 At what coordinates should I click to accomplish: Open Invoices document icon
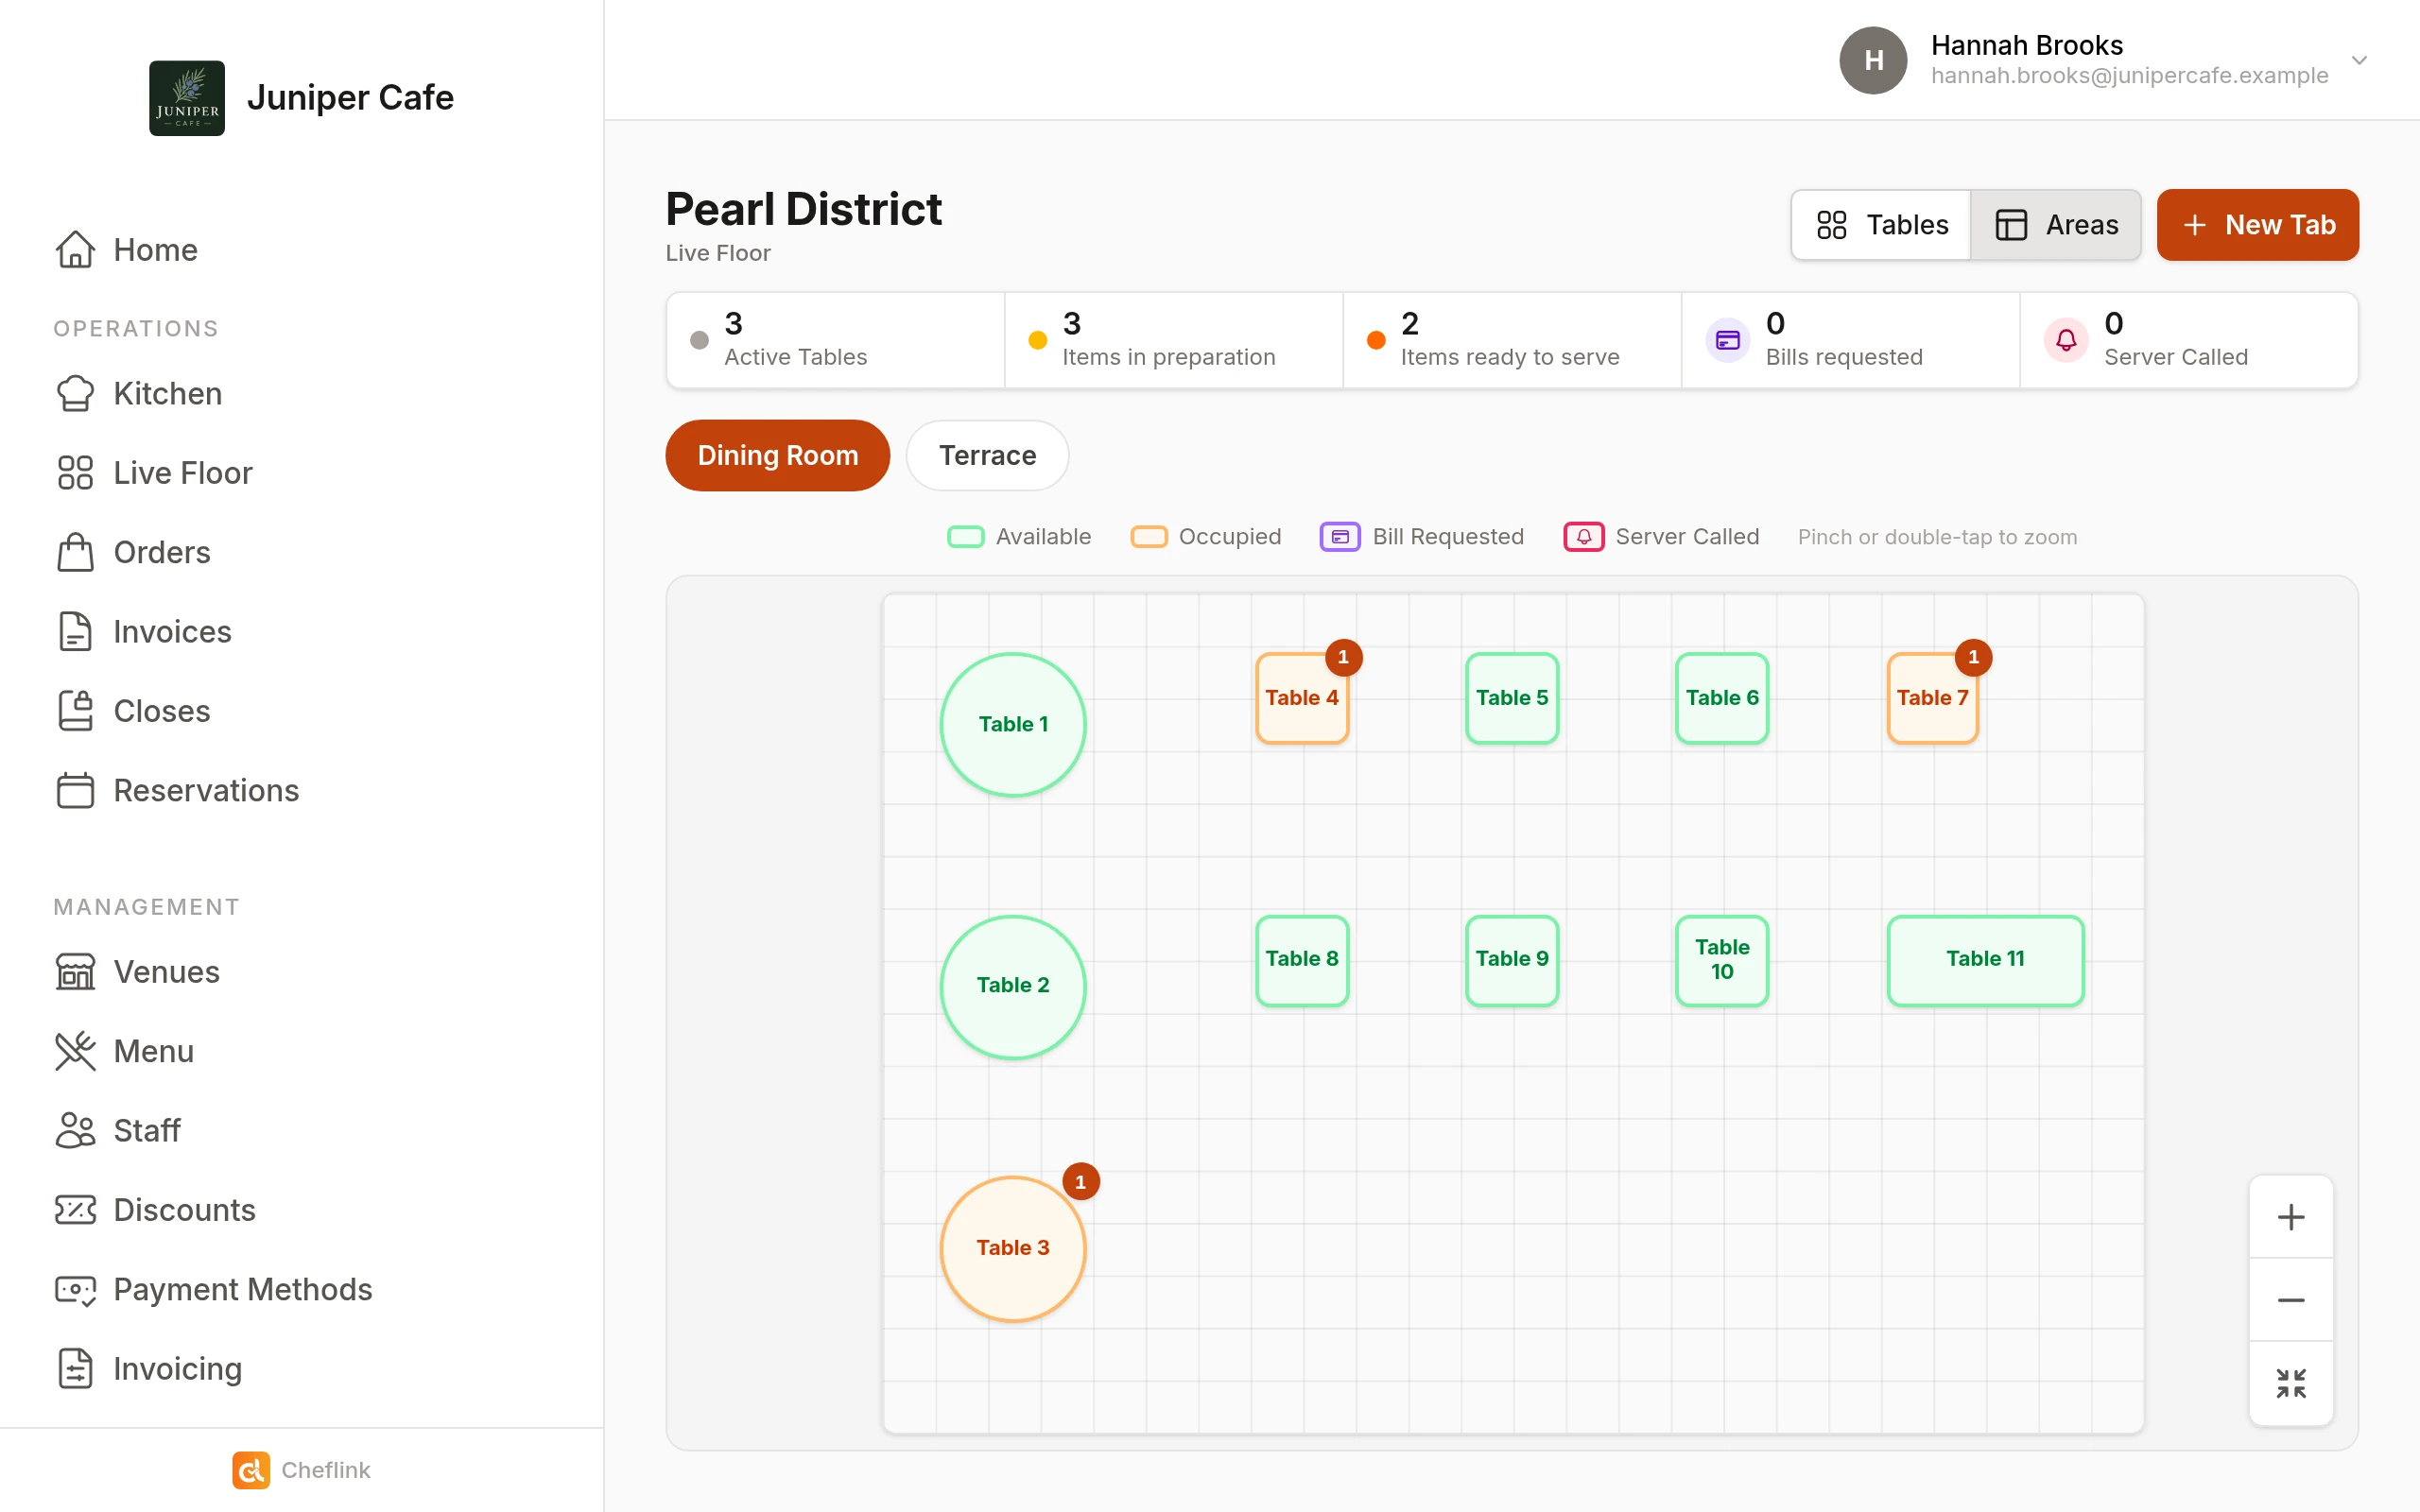pyautogui.click(x=75, y=631)
